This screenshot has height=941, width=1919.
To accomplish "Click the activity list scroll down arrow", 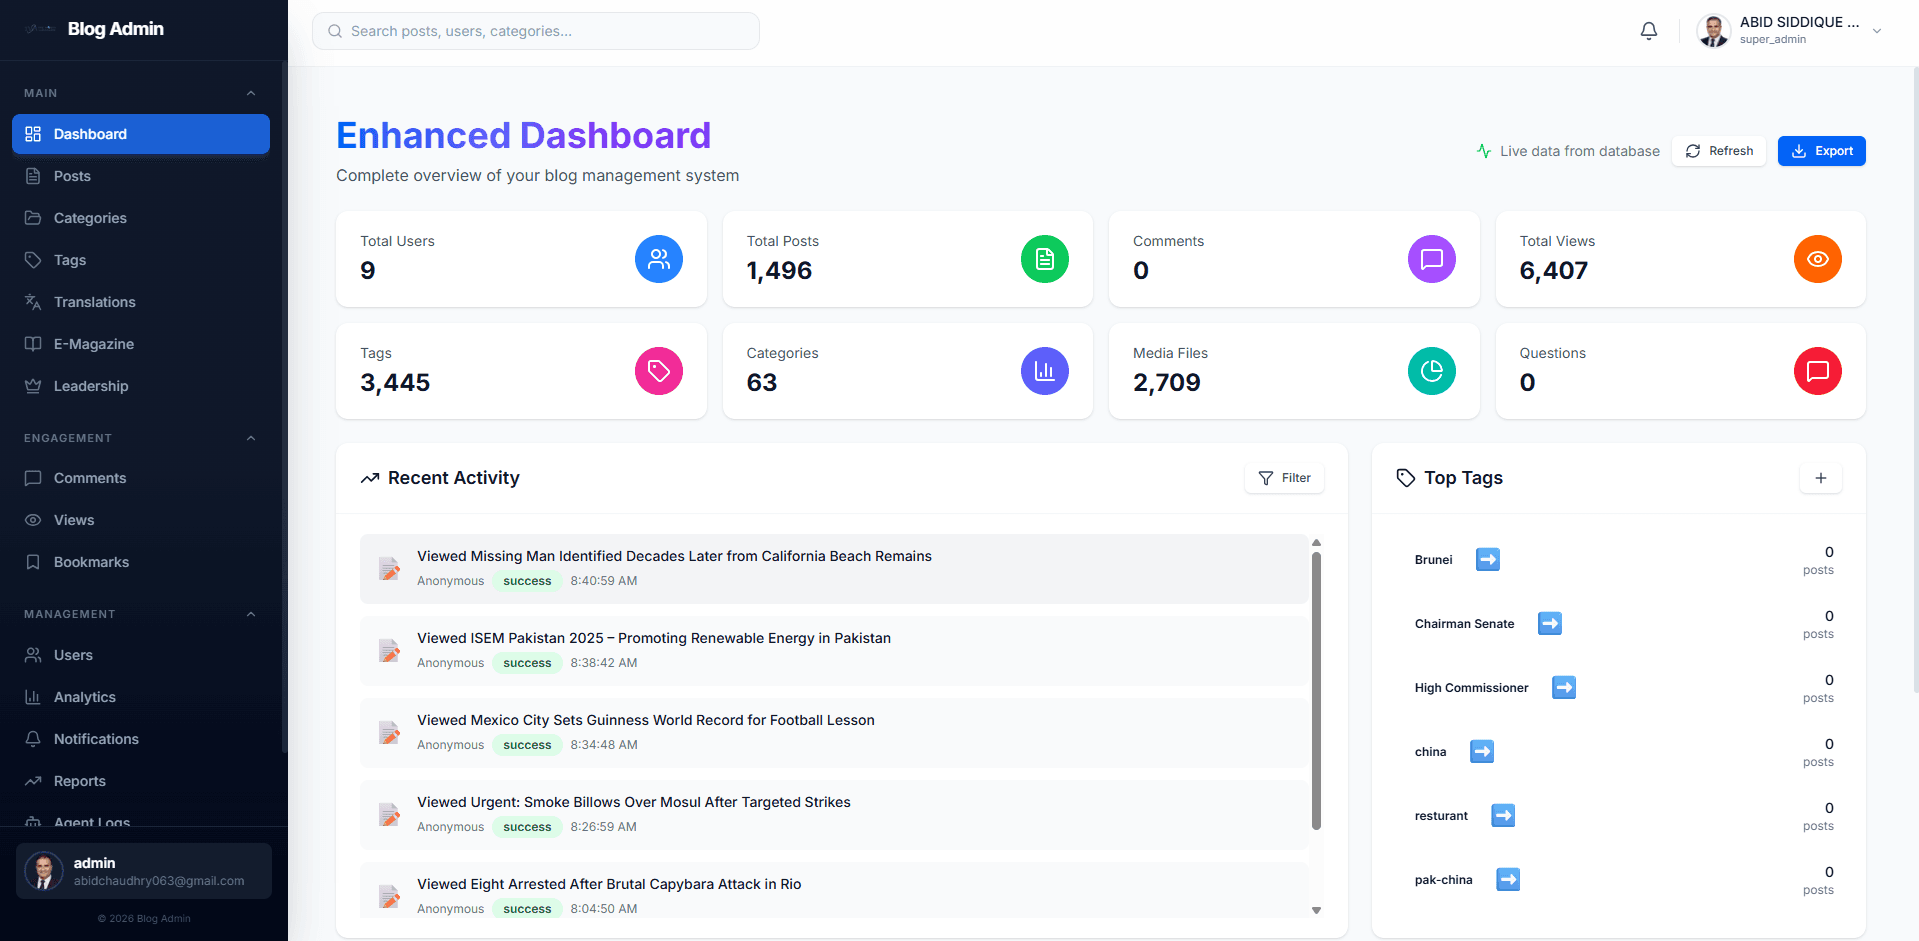I will pyautogui.click(x=1316, y=910).
